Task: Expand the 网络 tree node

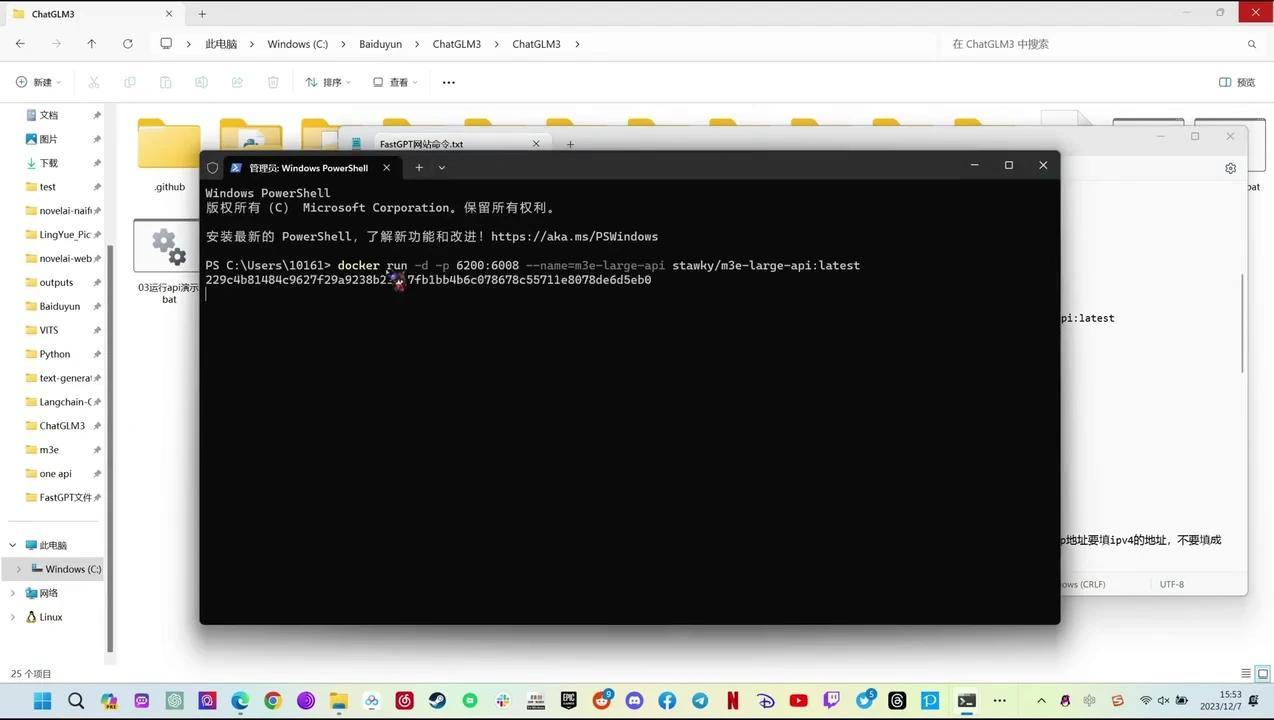Action: (13, 593)
